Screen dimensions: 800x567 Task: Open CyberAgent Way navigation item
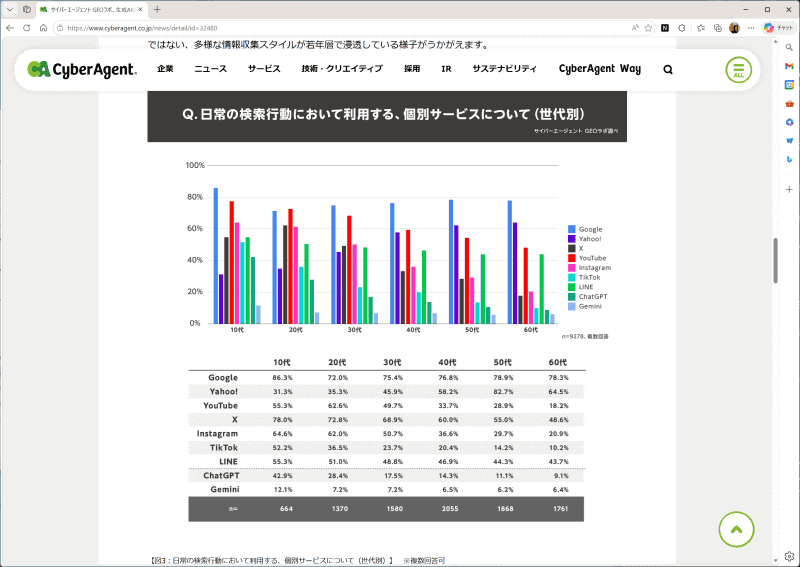click(599, 68)
